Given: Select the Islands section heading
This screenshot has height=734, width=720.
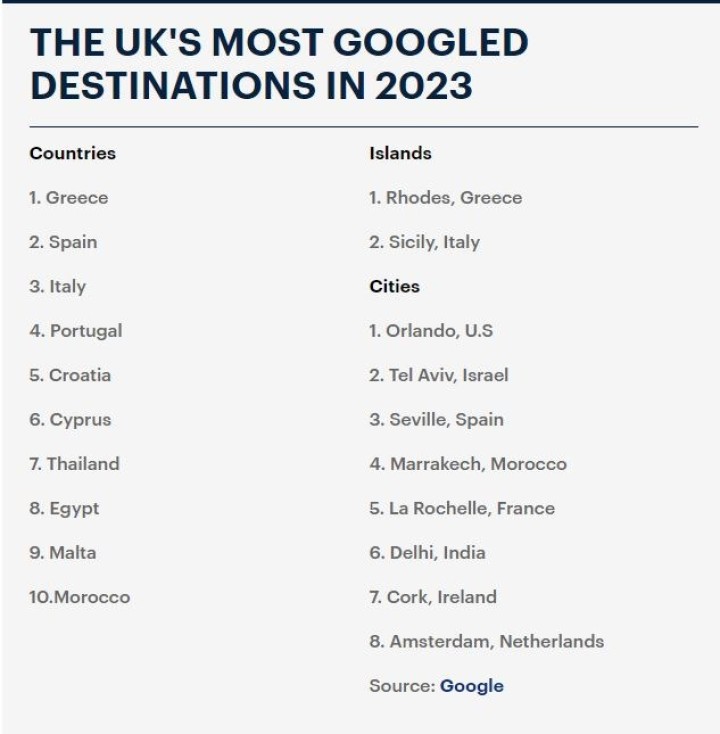Looking at the screenshot, I should click(400, 153).
